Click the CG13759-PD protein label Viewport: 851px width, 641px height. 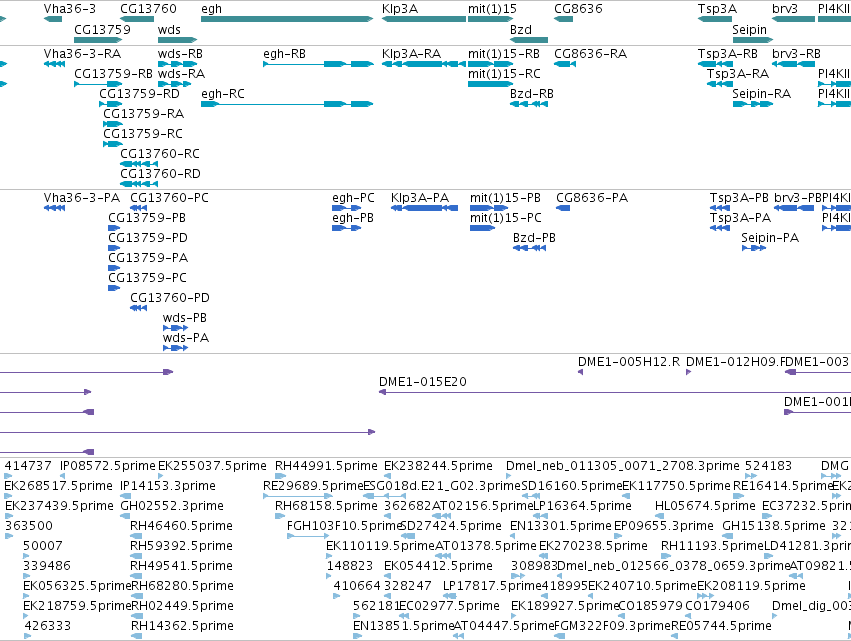click(x=148, y=238)
